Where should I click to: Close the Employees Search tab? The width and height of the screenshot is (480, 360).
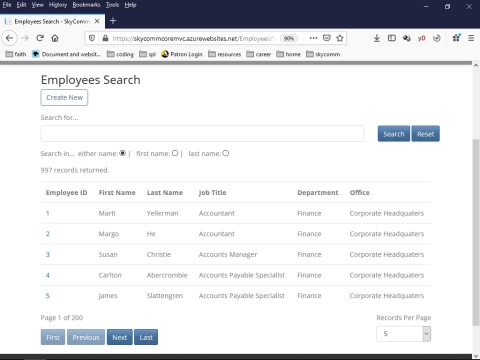pyautogui.click(x=97, y=21)
